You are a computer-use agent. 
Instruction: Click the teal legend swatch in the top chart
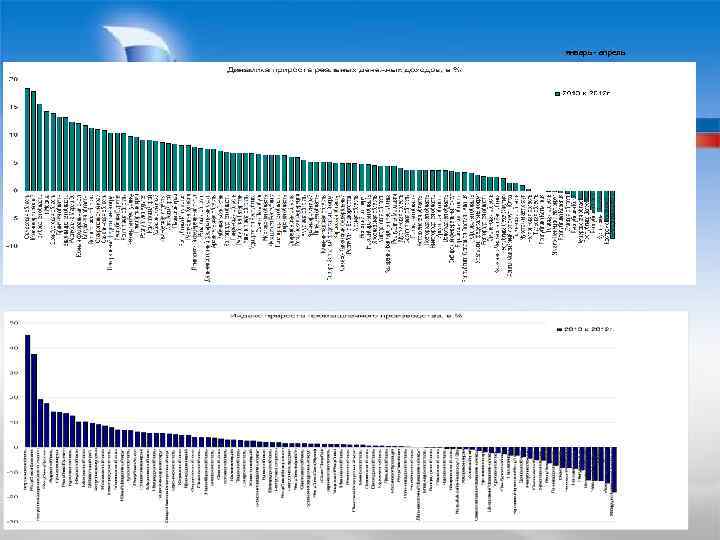557,94
